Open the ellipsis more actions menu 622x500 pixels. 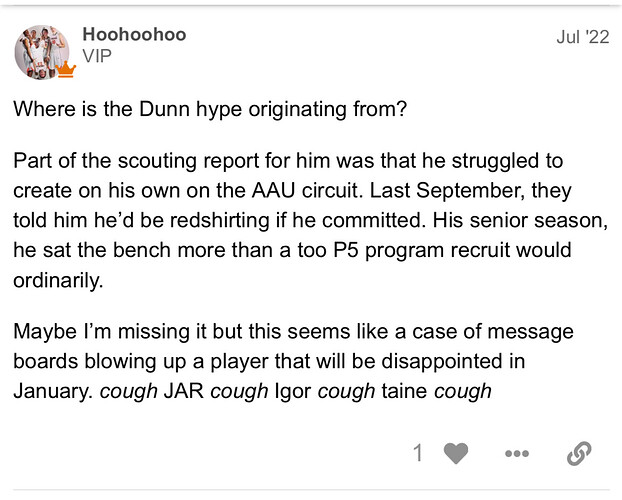tap(516, 453)
